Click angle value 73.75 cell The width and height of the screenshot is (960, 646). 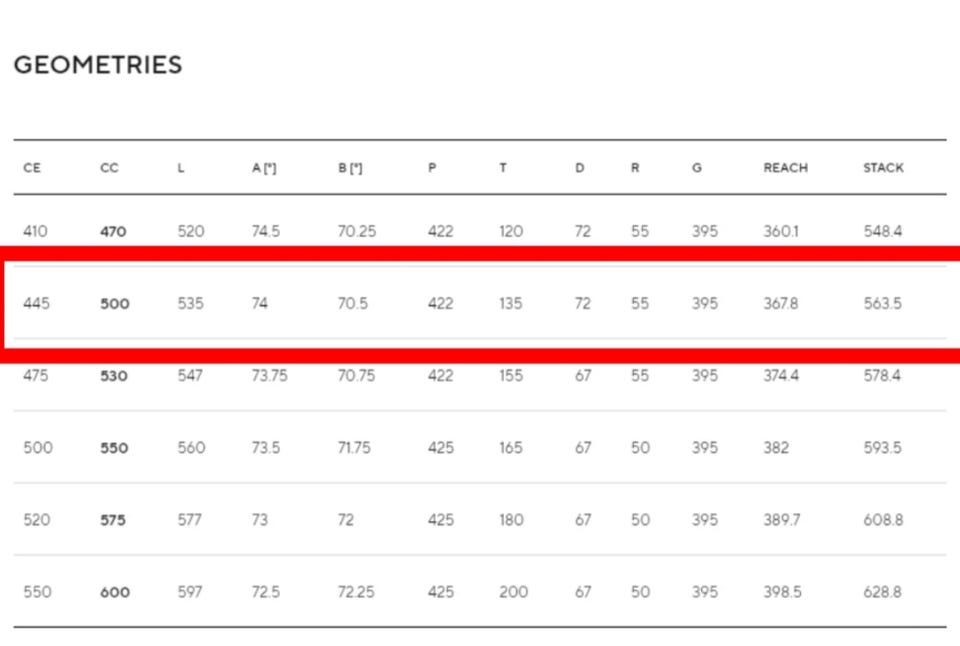(x=269, y=376)
